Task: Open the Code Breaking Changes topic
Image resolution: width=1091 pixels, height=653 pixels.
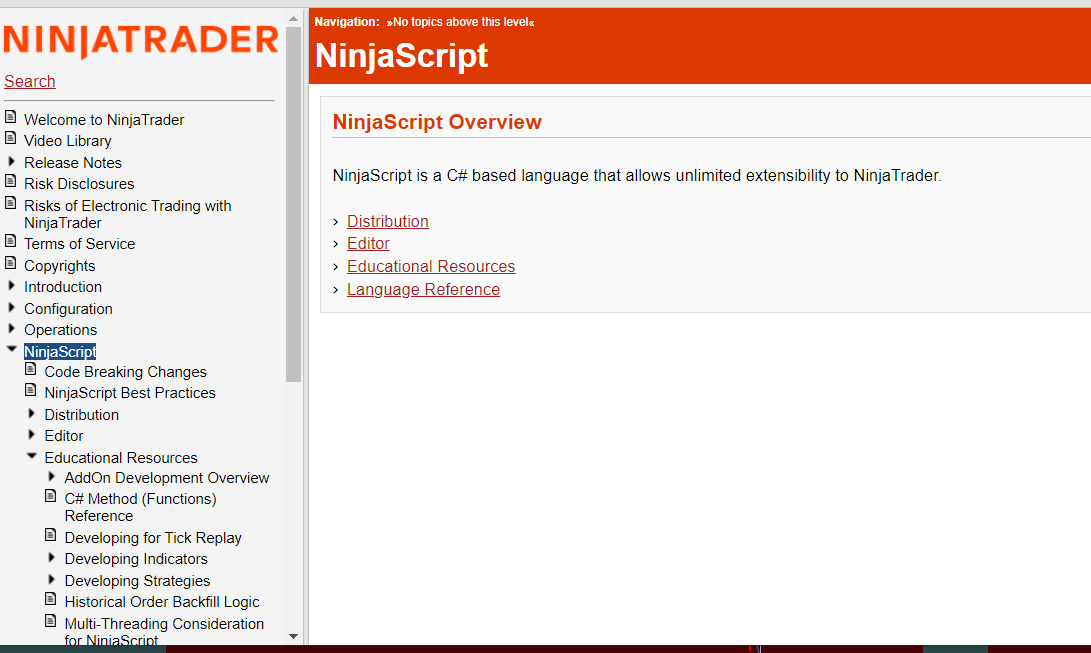Action: click(125, 372)
